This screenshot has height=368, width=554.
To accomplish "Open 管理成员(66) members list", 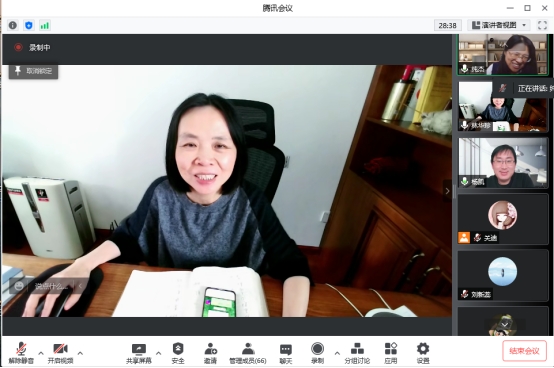I will [x=248, y=353].
